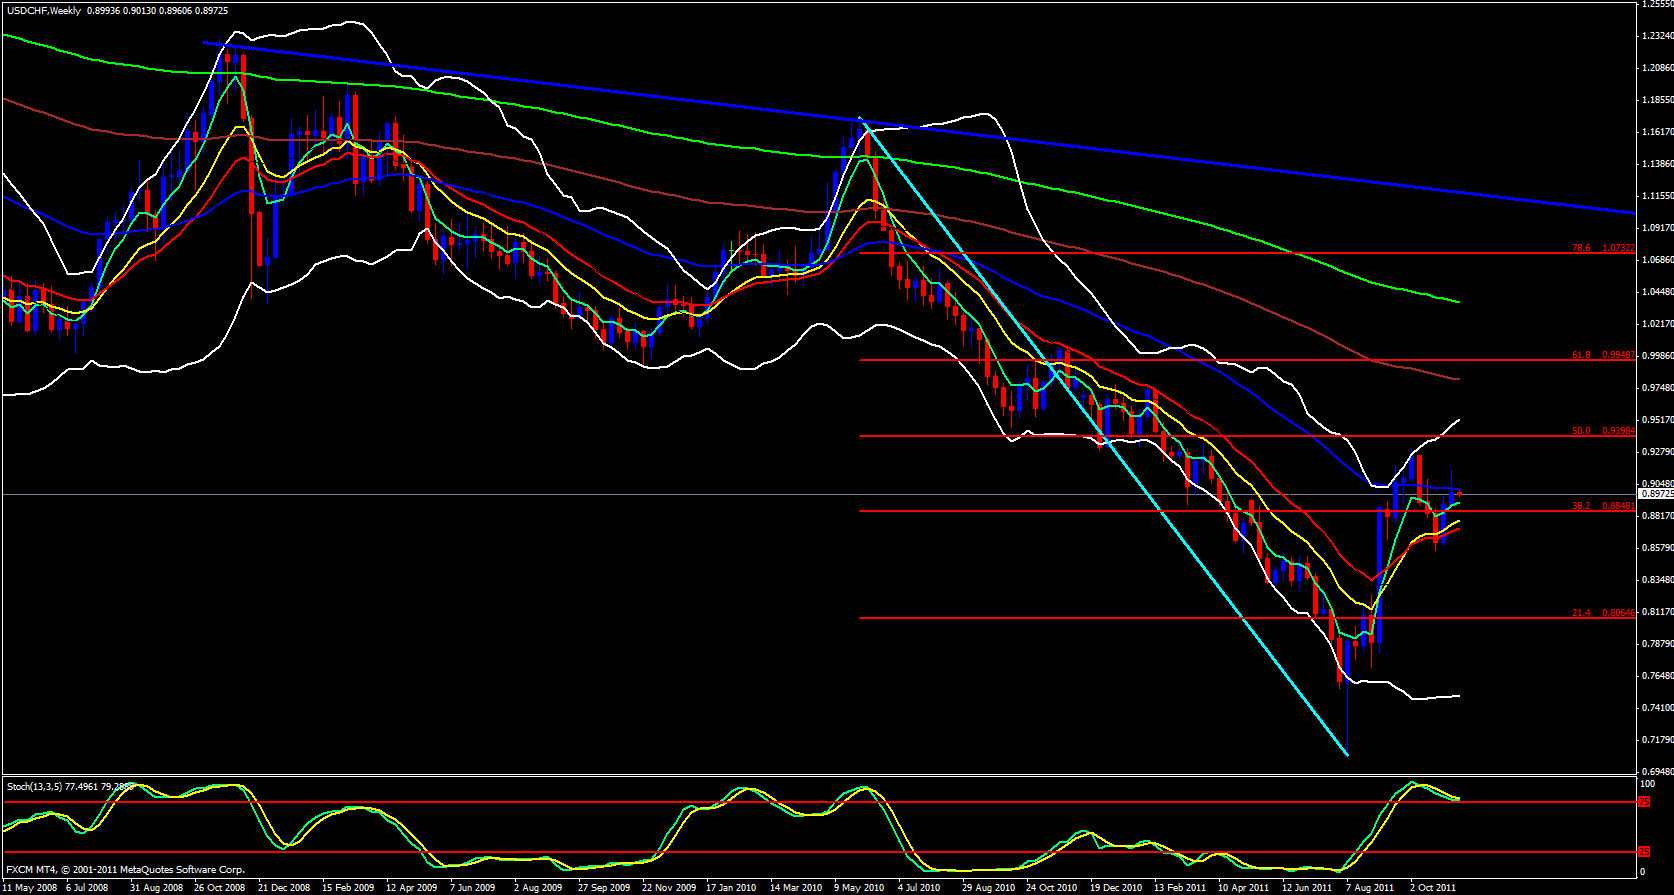Click the 19 Dec 2010 date label
This screenshot has height=895, width=1674.
click(x=1115, y=888)
